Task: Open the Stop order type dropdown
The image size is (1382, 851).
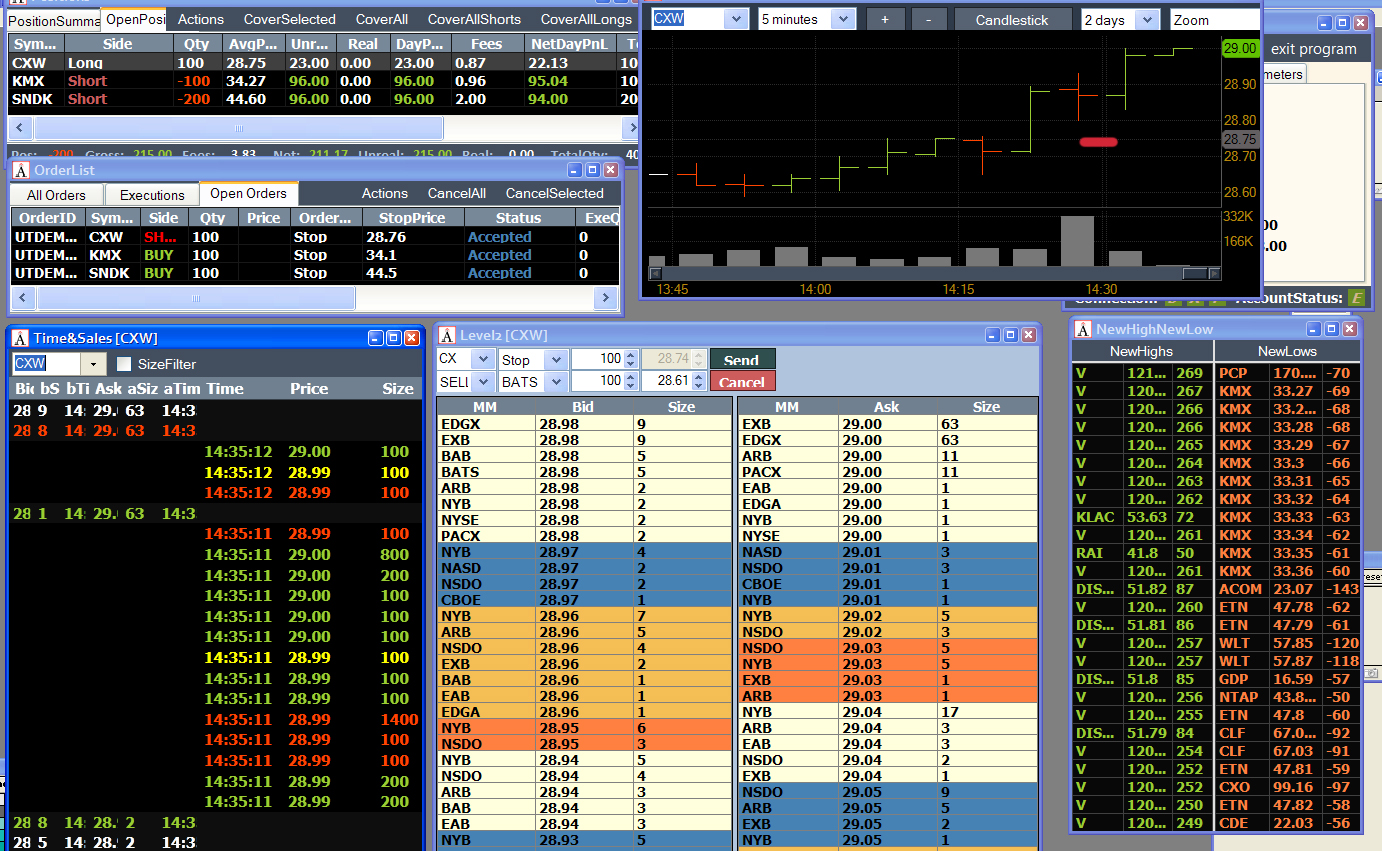Action: point(555,360)
